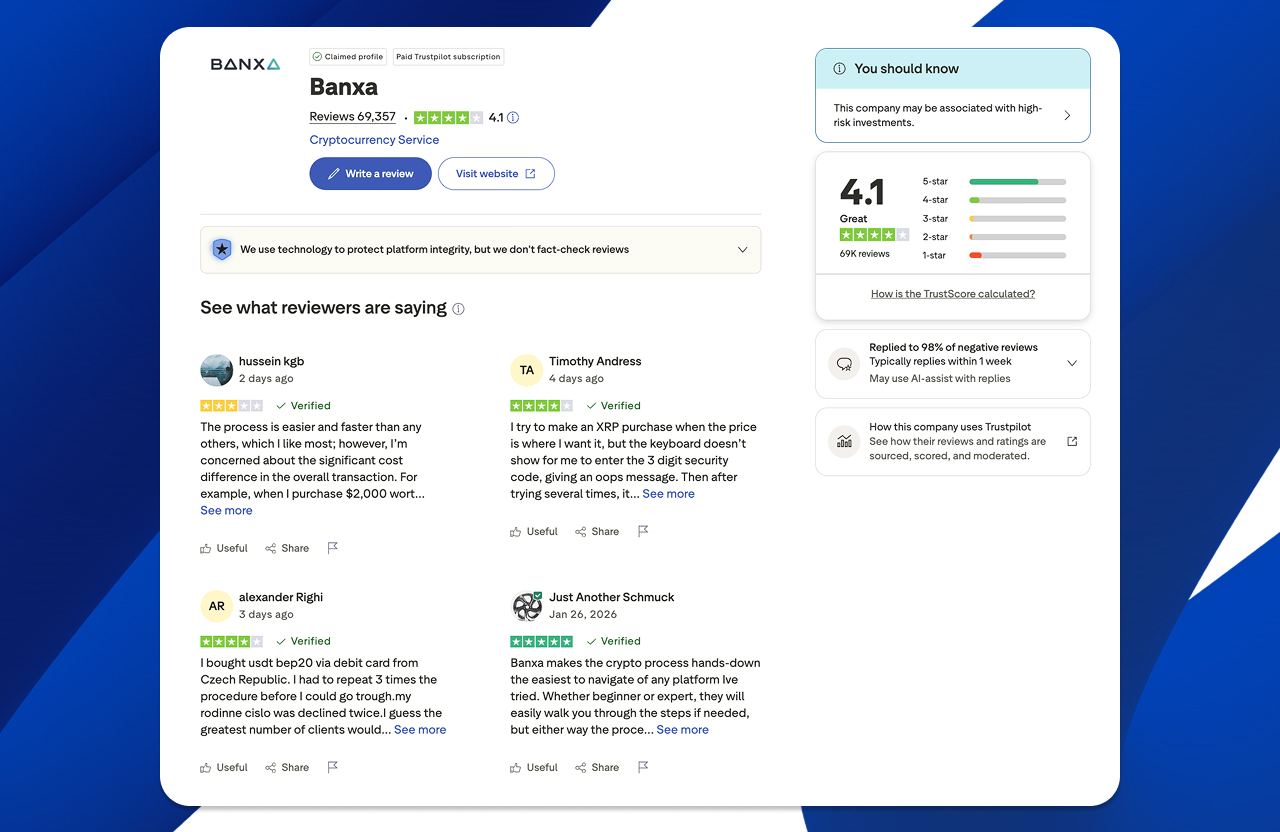Image resolution: width=1280 pixels, height=832 pixels.
Task: Click the 5-star green rating bar
Action: pos(1005,181)
